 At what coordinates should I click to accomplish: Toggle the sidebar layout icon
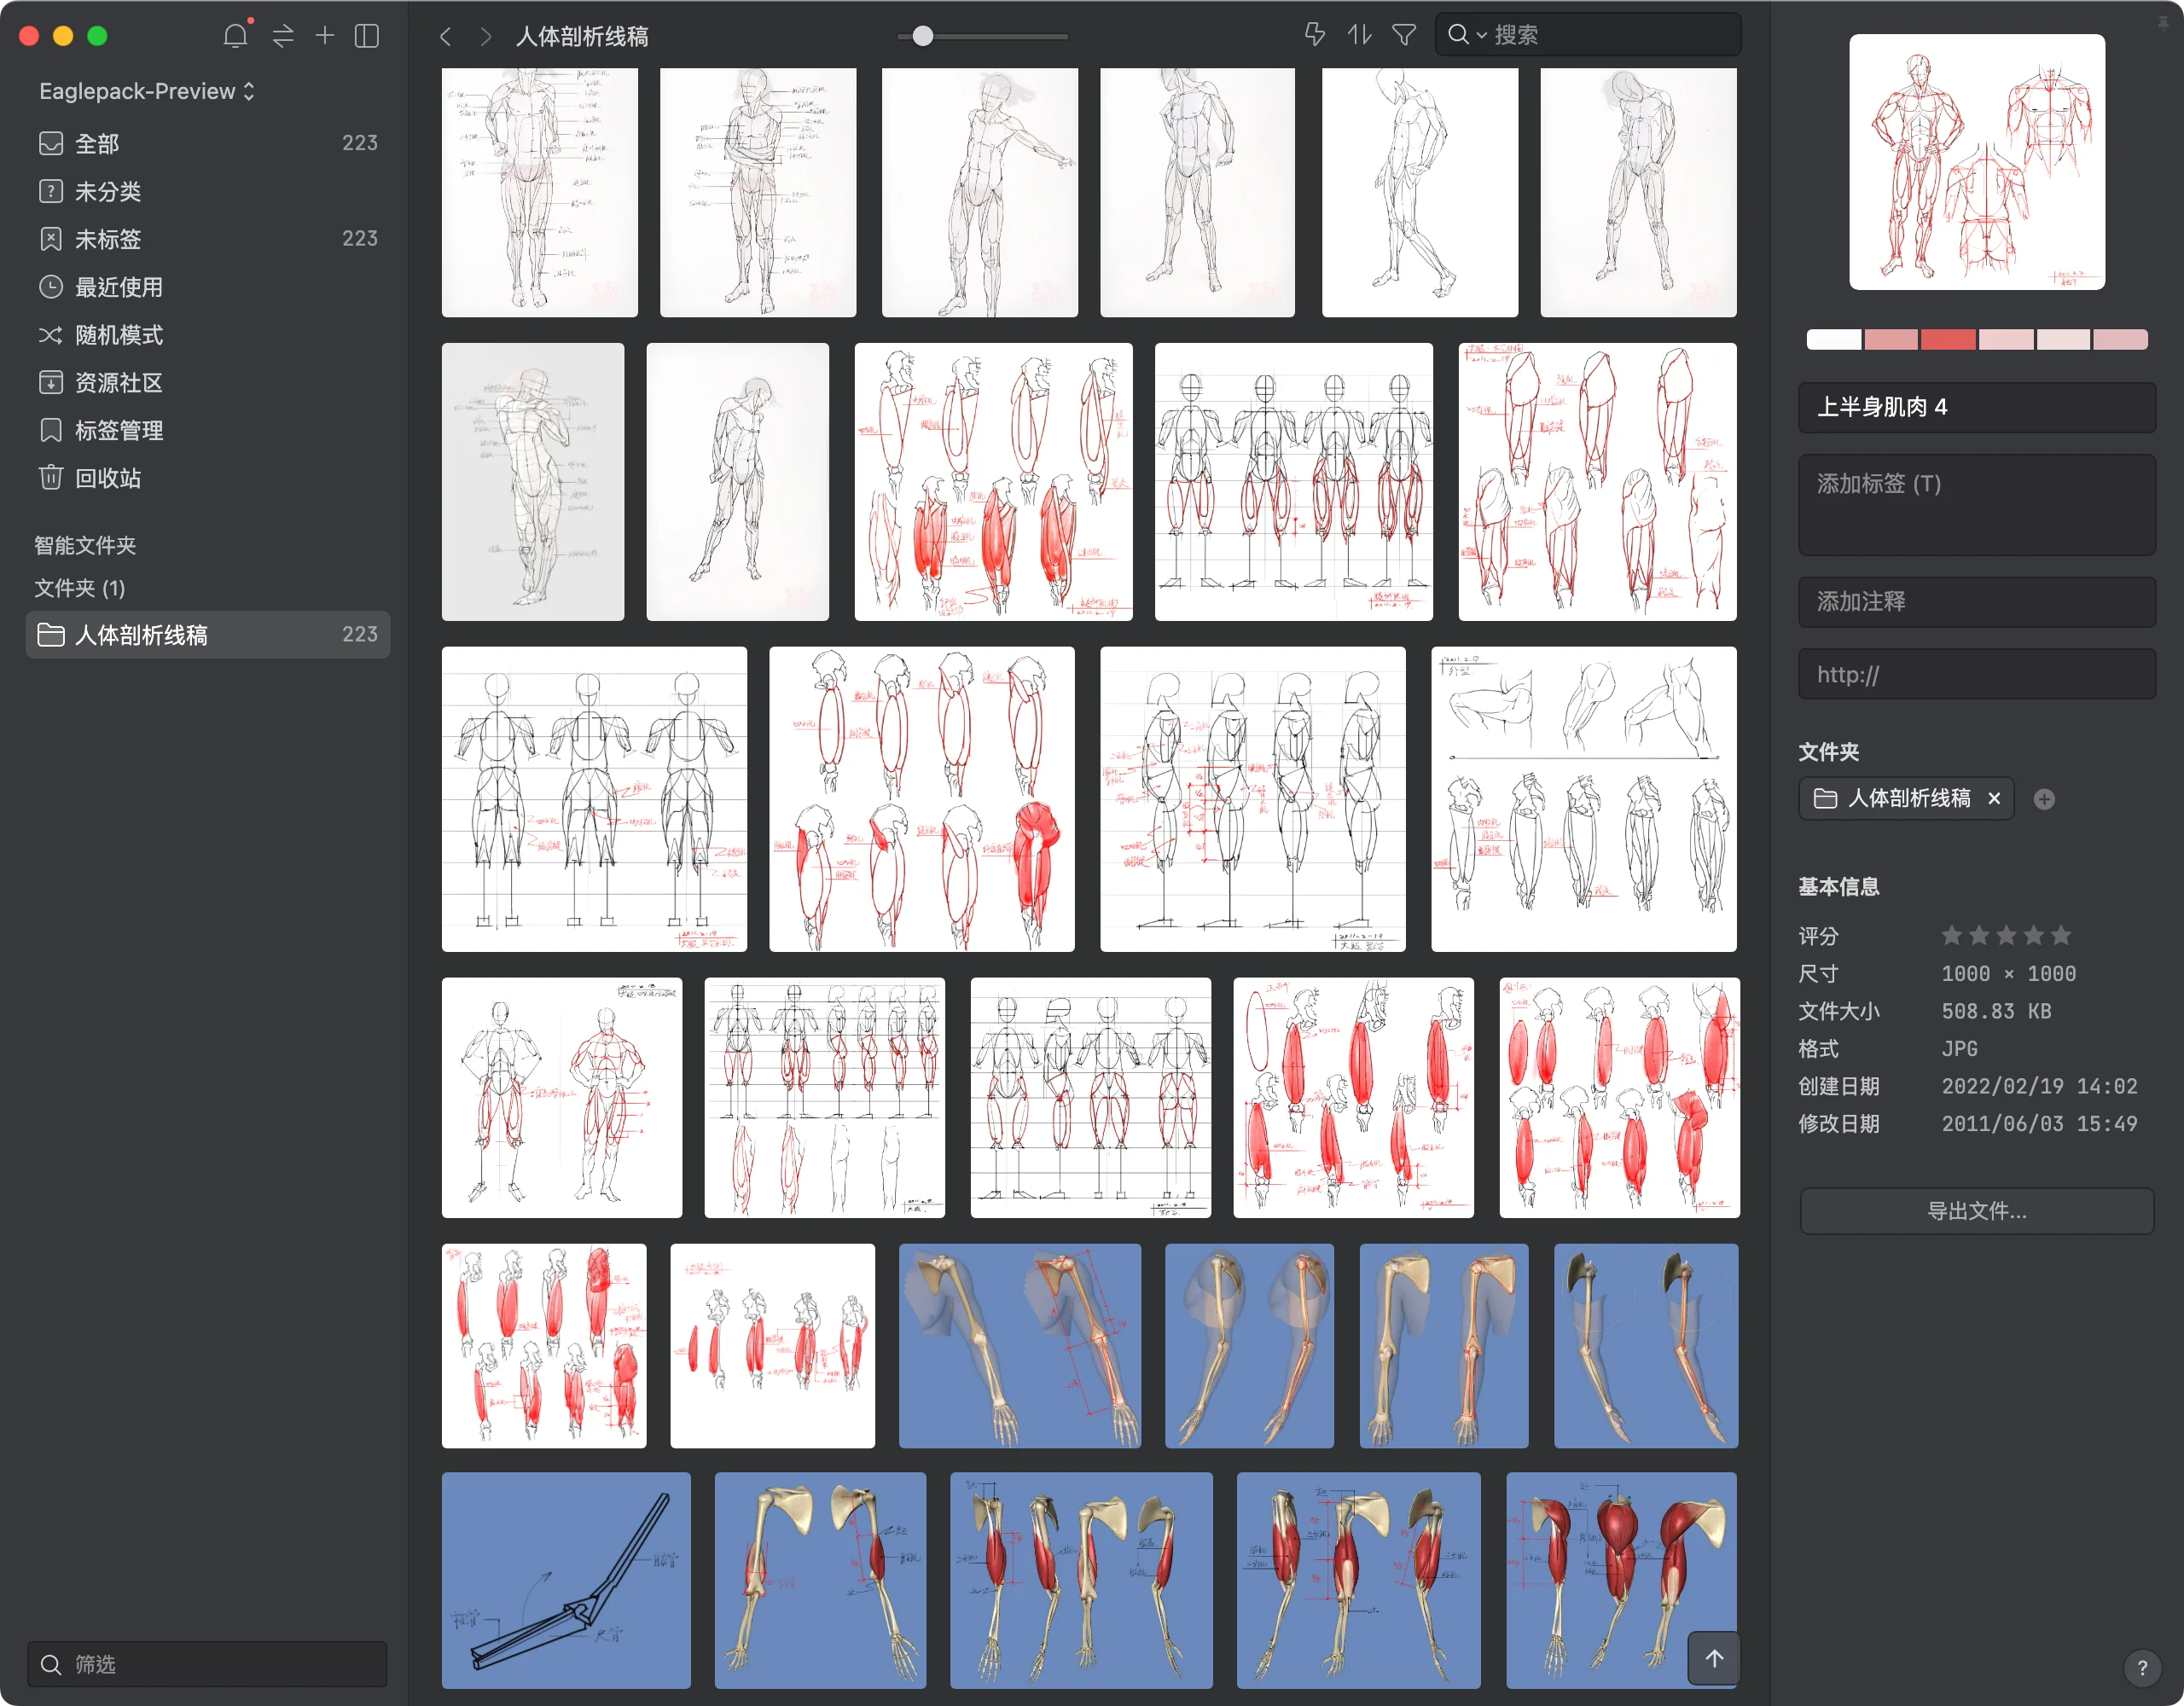pyautogui.click(x=367, y=36)
